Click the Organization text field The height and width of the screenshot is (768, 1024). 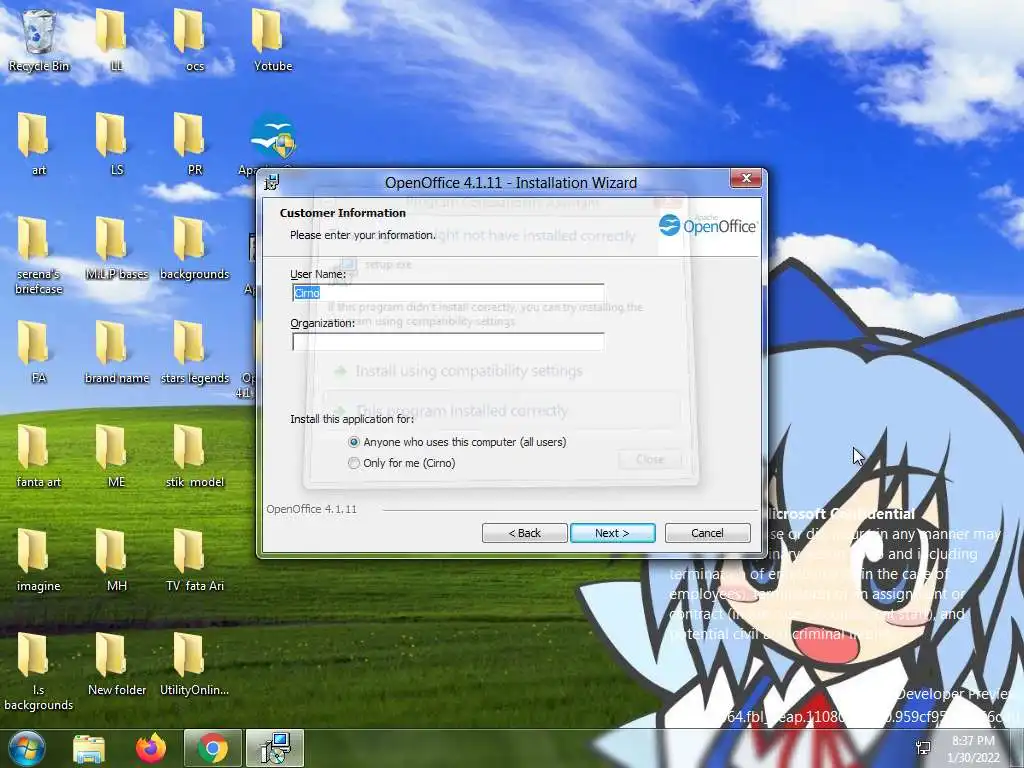coord(448,342)
